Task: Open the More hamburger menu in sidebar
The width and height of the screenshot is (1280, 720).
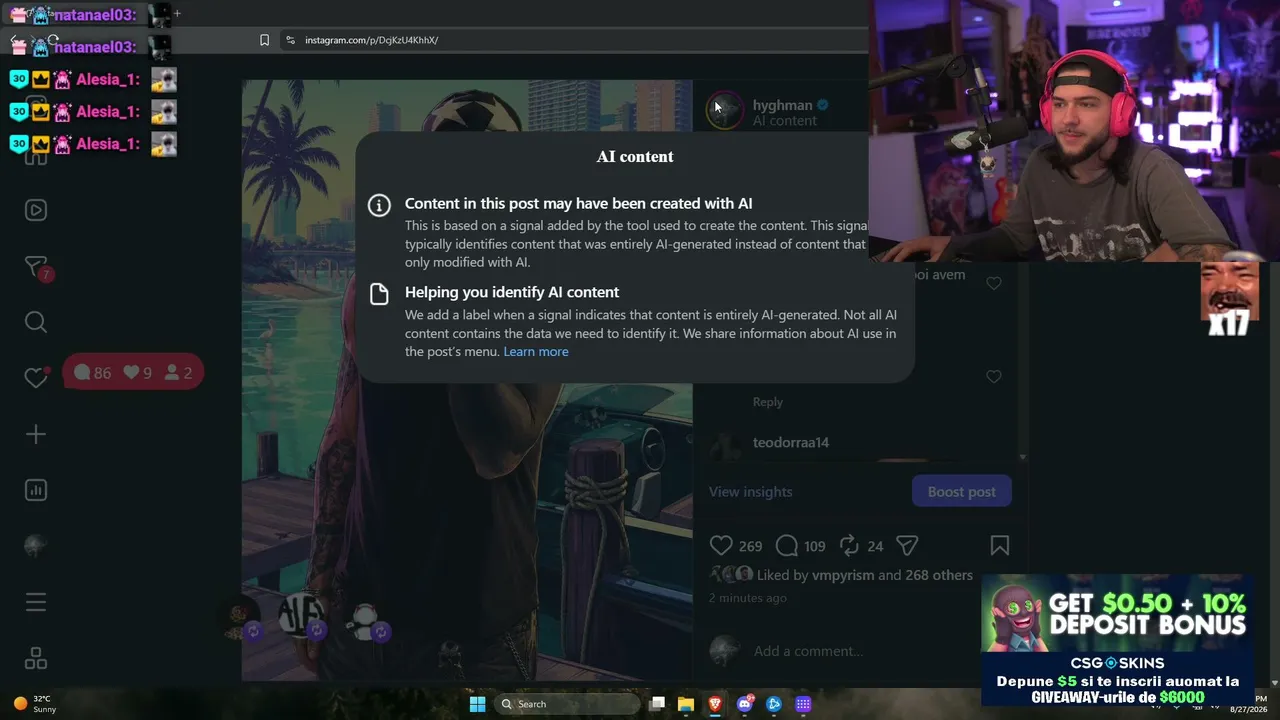Action: point(36,602)
